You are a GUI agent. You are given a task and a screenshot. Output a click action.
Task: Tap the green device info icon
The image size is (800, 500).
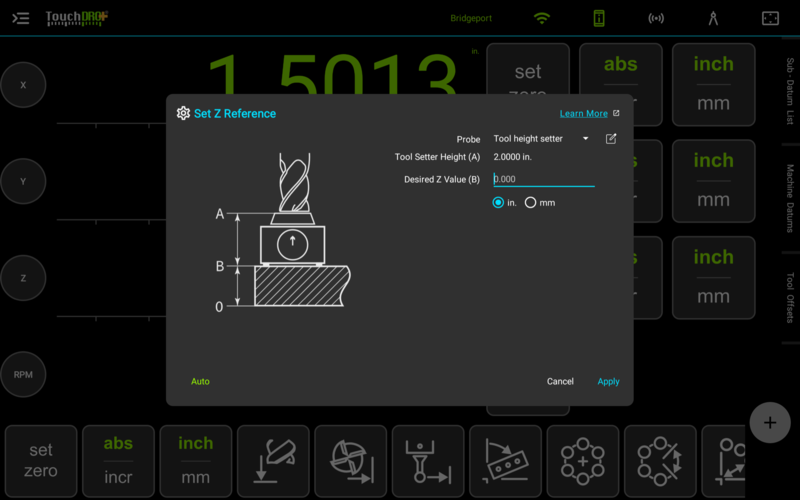pyautogui.click(x=599, y=18)
